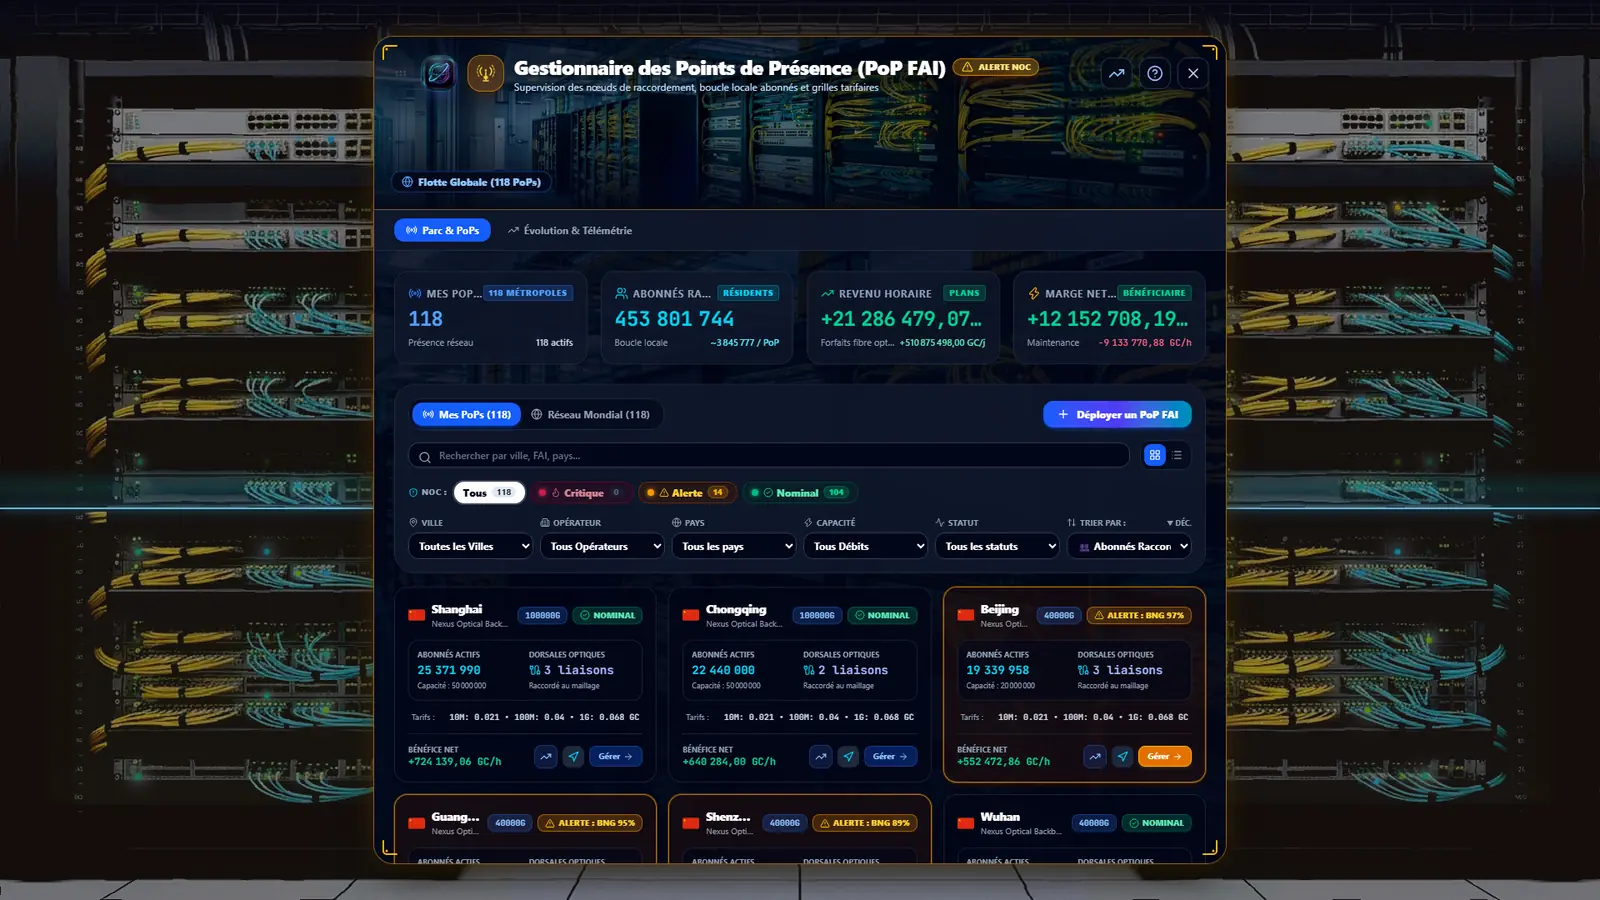
Task: Click Déployer un PoP FAI button
Action: 1117,414
